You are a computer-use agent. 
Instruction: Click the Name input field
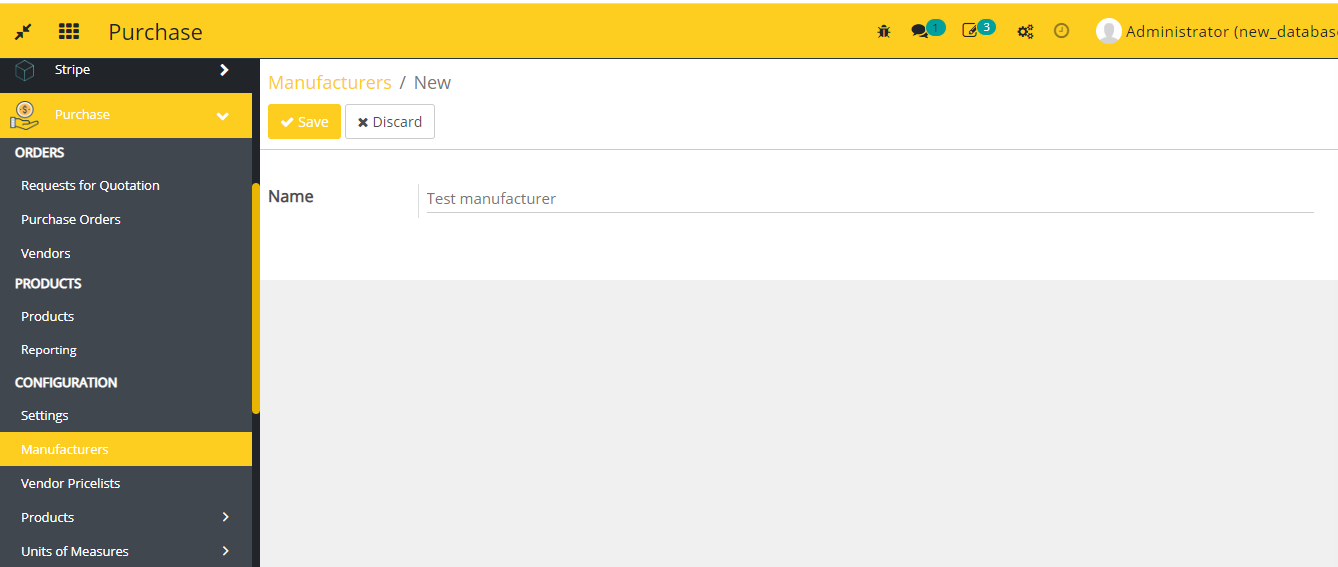(x=868, y=199)
